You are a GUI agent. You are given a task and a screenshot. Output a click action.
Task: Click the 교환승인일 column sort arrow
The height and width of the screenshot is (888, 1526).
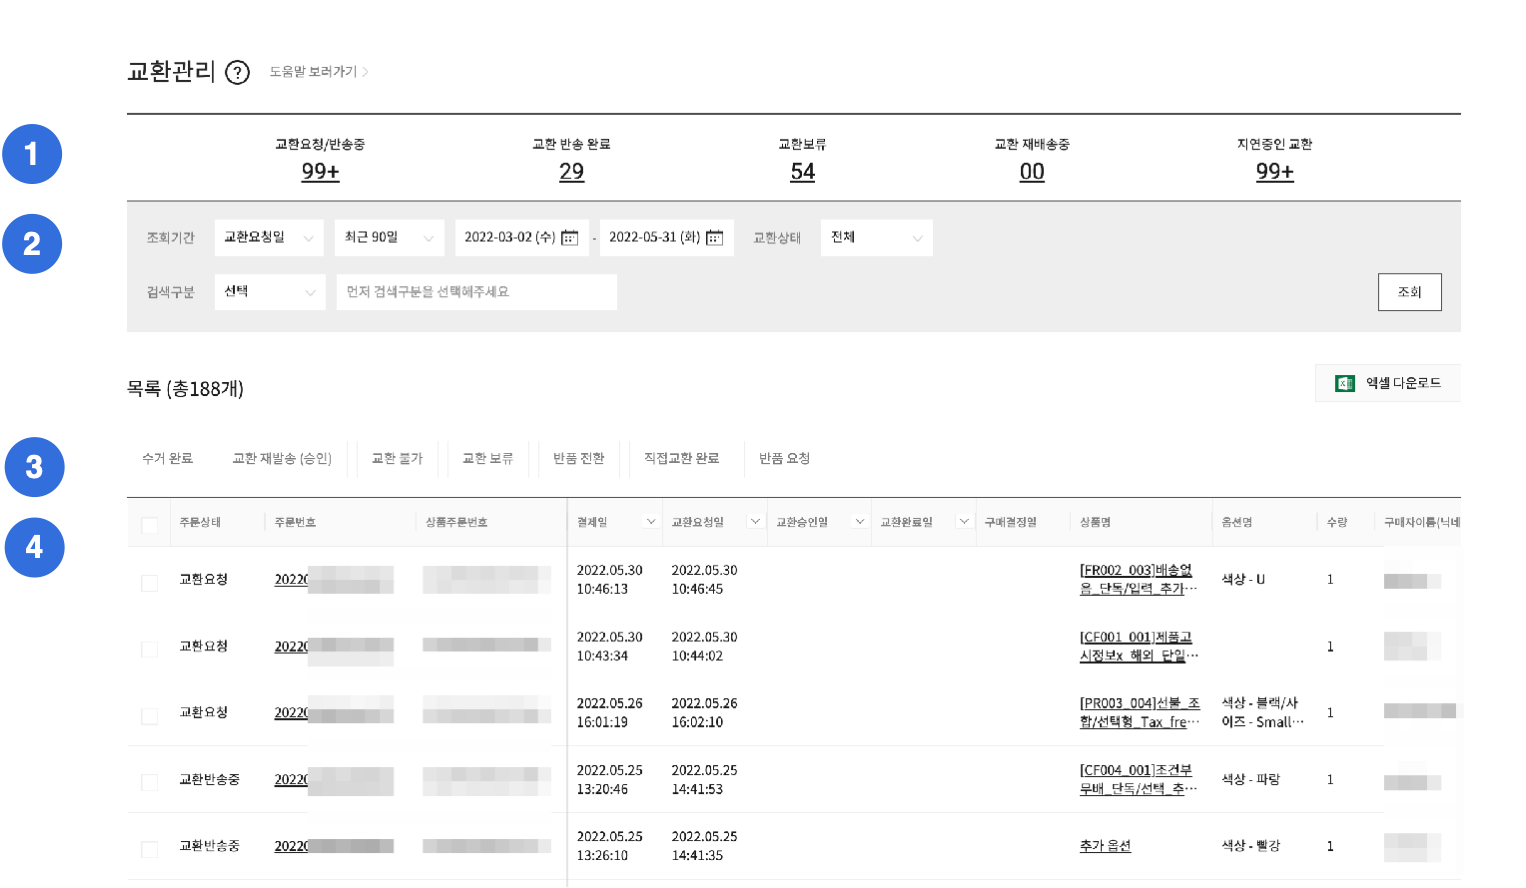[x=859, y=522]
